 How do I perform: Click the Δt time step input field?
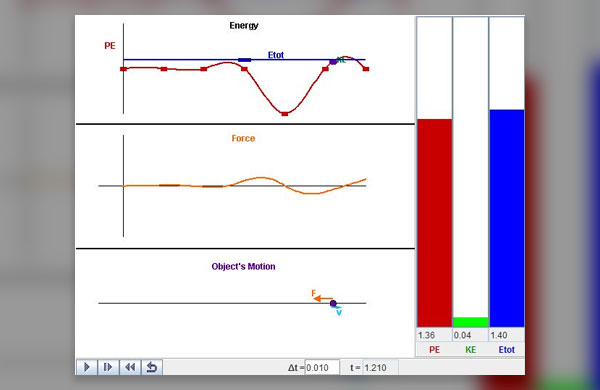pyautogui.click(x=322, y=368)
